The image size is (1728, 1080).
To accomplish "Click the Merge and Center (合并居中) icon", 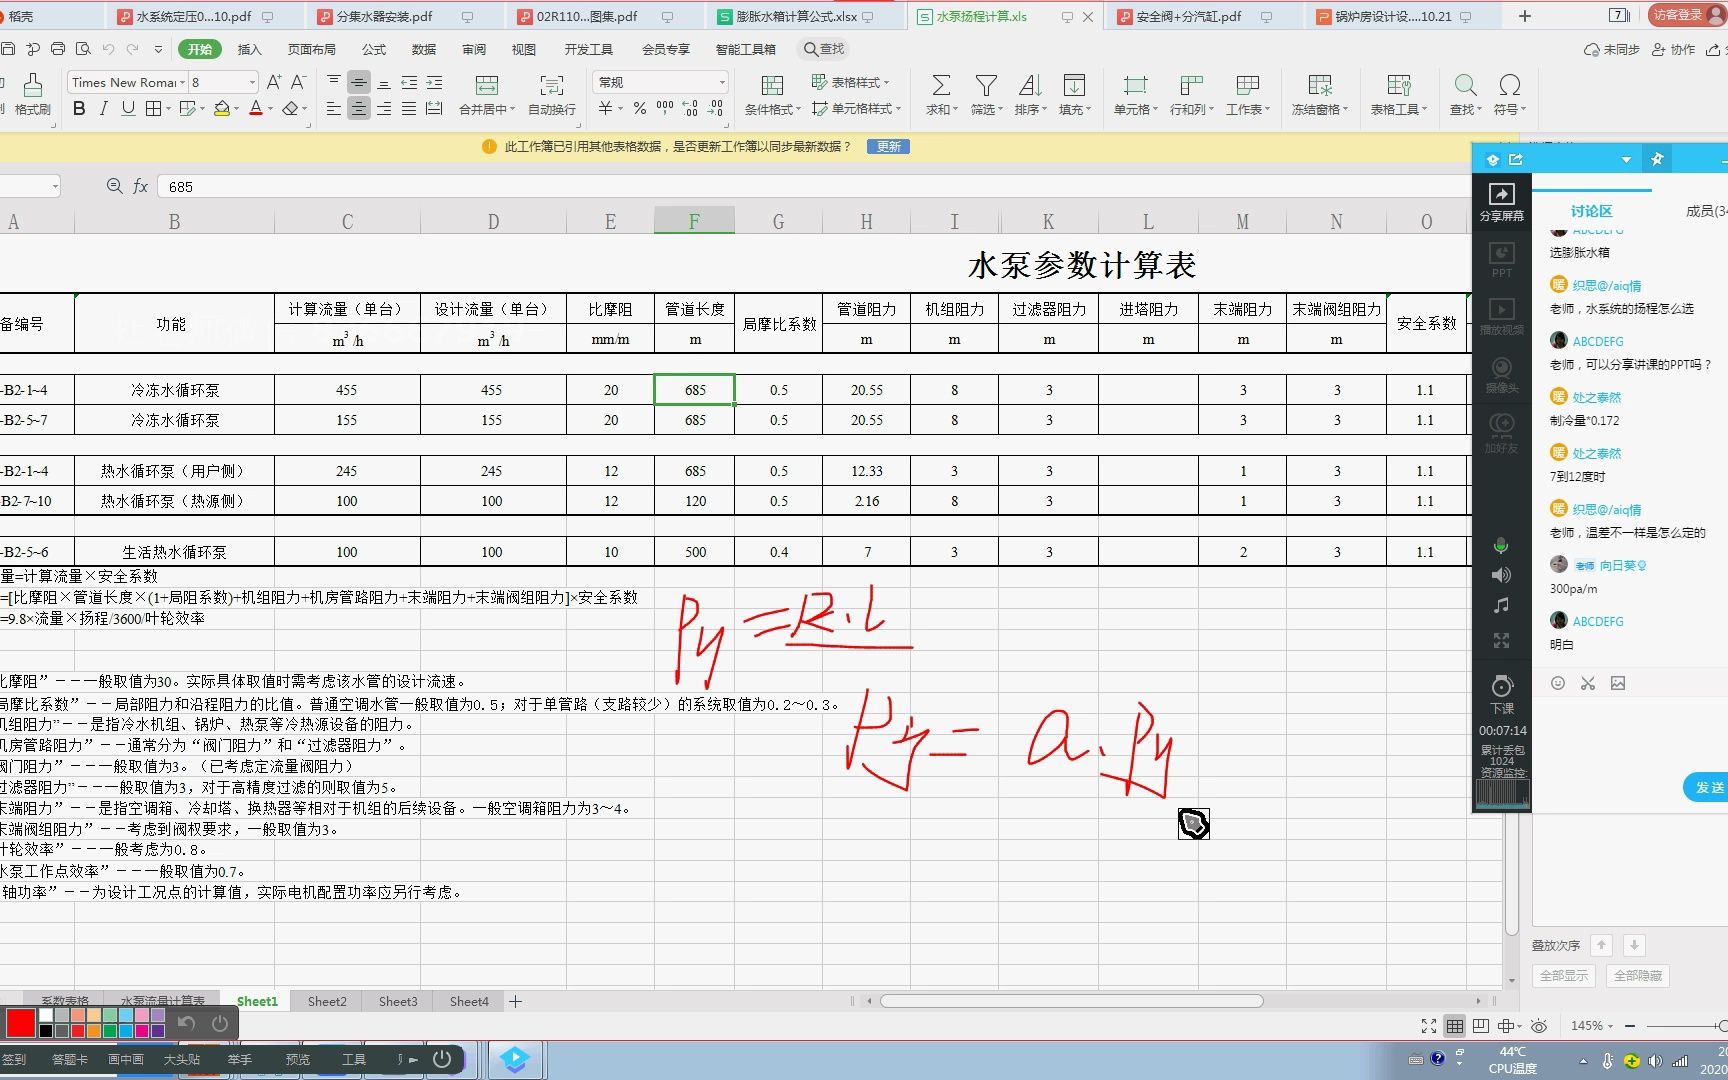I will point(487,85).
